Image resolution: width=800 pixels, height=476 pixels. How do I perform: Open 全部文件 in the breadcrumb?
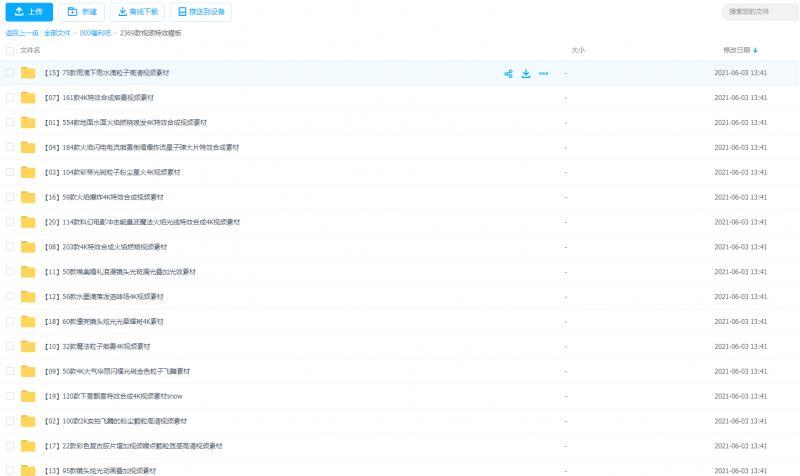[57, 33]
